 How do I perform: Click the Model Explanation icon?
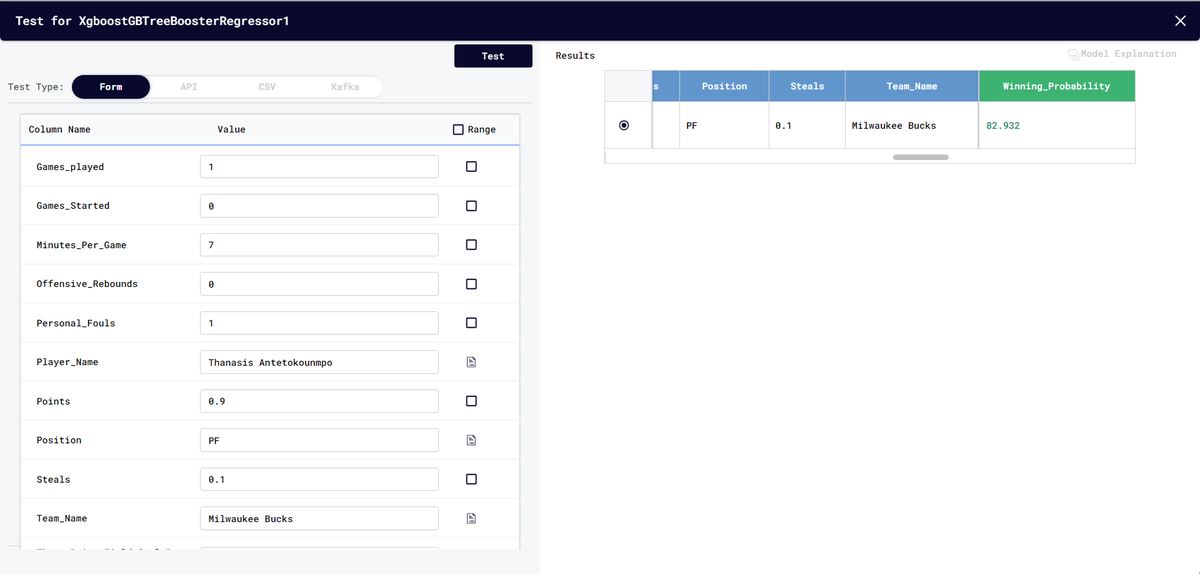click(x=1074, y=54)
